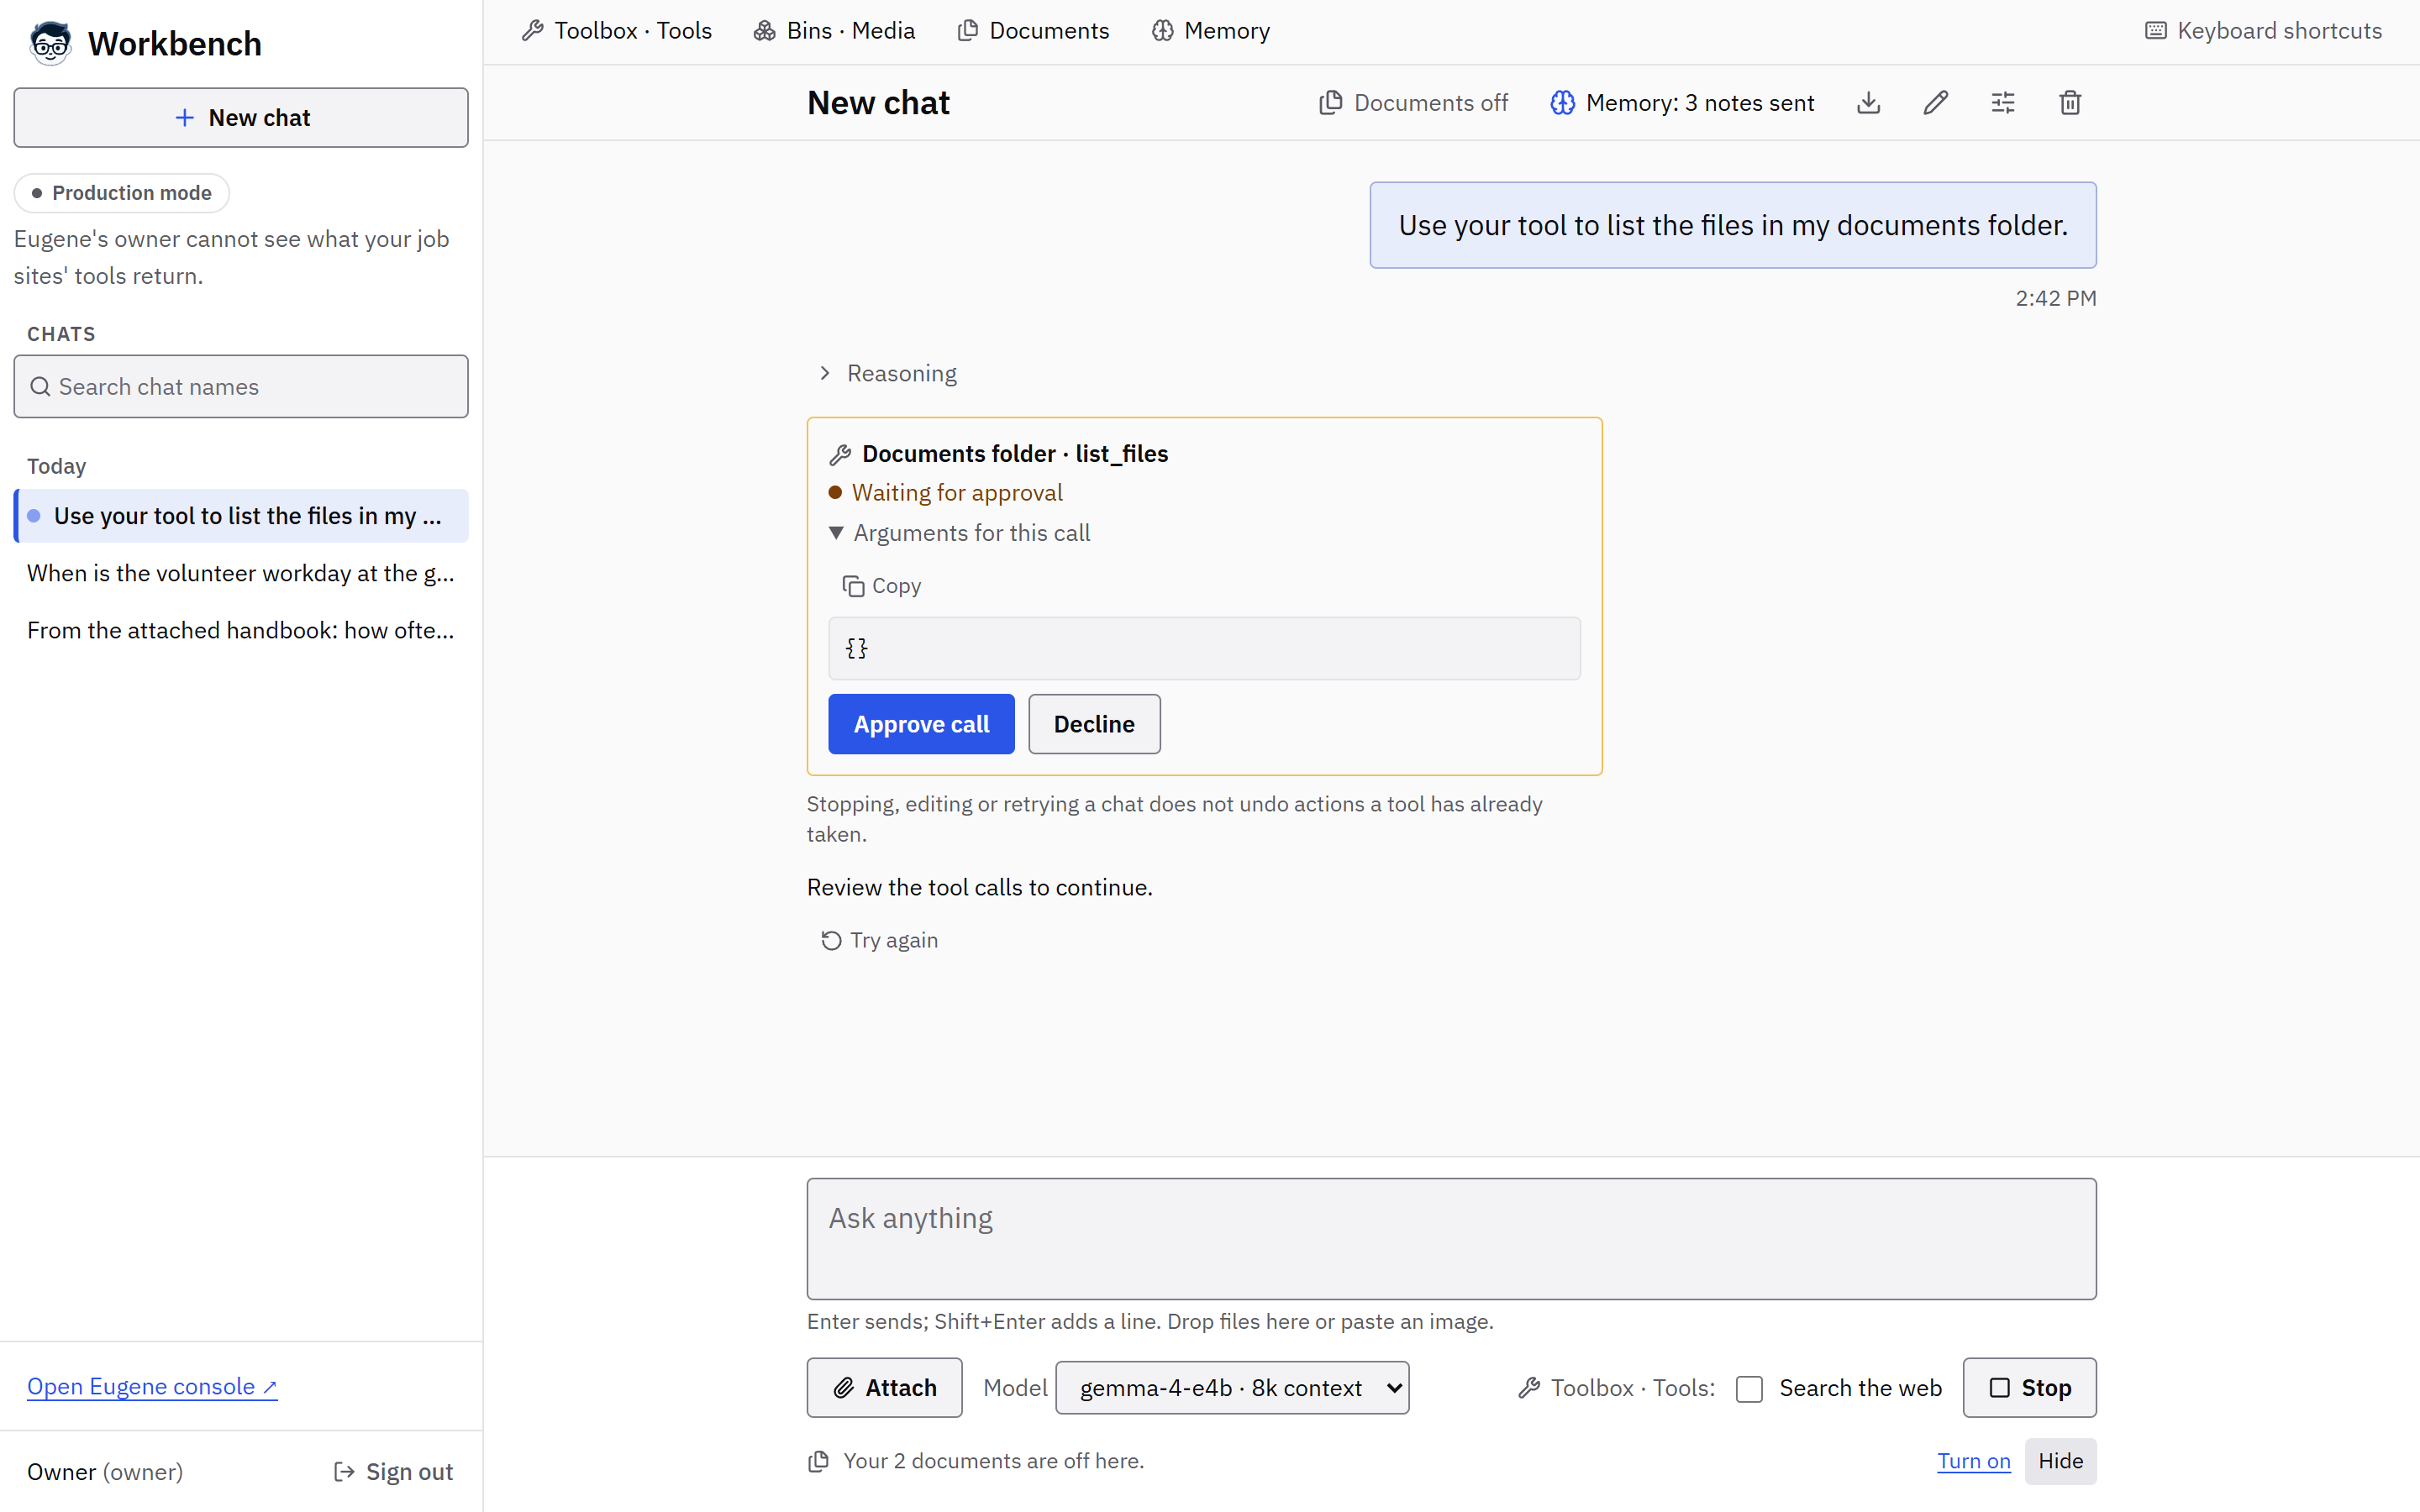Collapse Arguments for this call

pyautogui.click(x=960, y=533)
